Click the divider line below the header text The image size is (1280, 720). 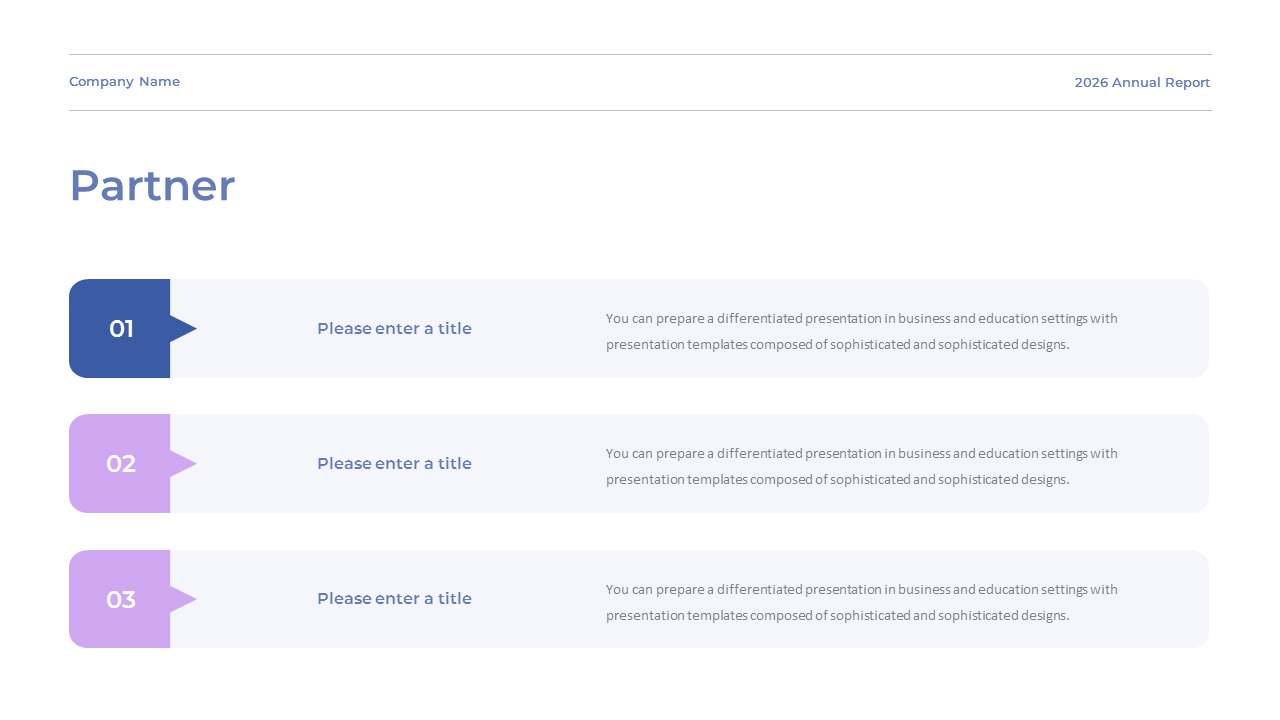[640, 110]
